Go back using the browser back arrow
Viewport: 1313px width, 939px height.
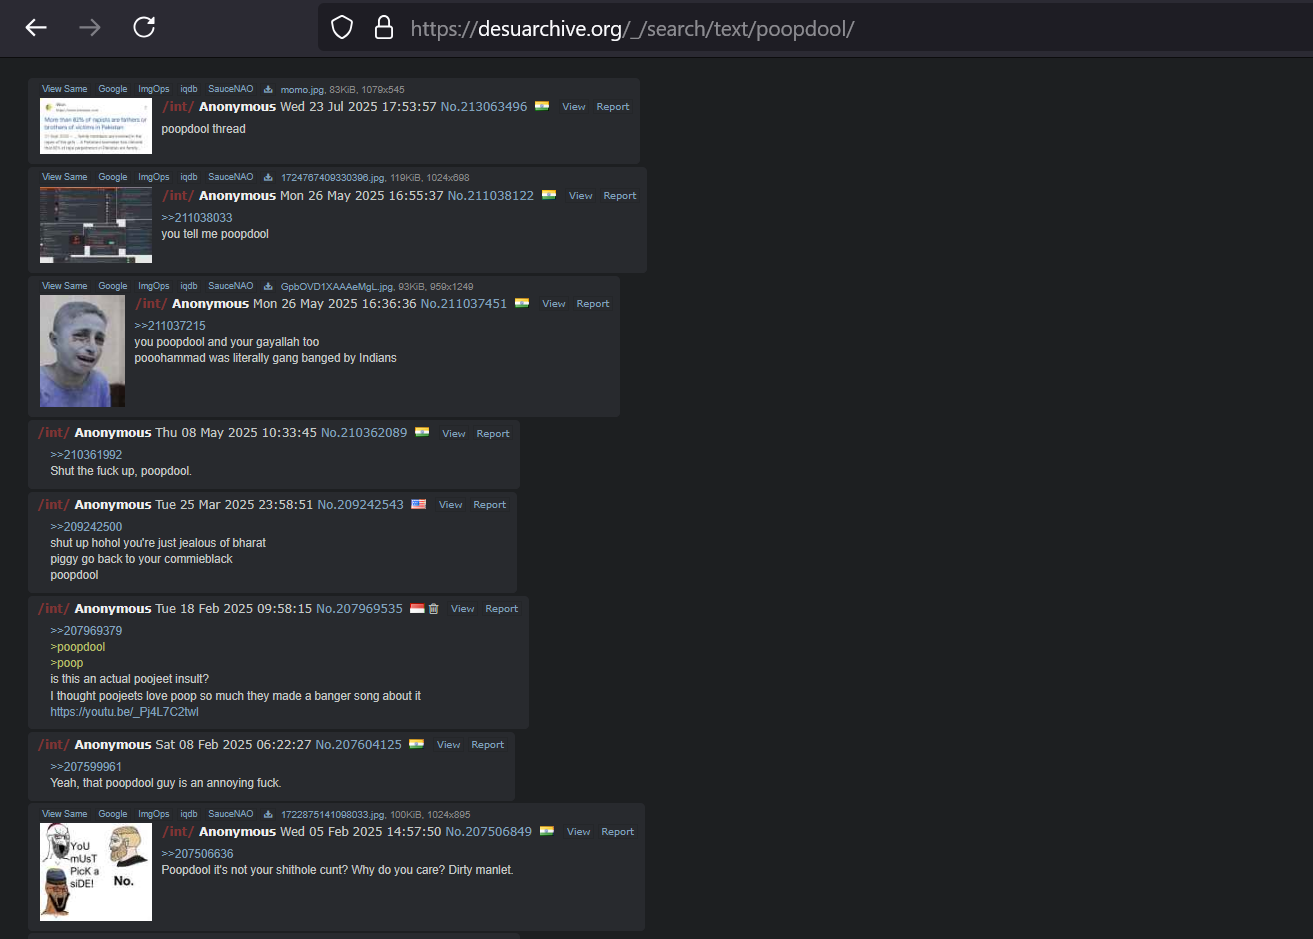pyautogui.click(x=36, y=27)
